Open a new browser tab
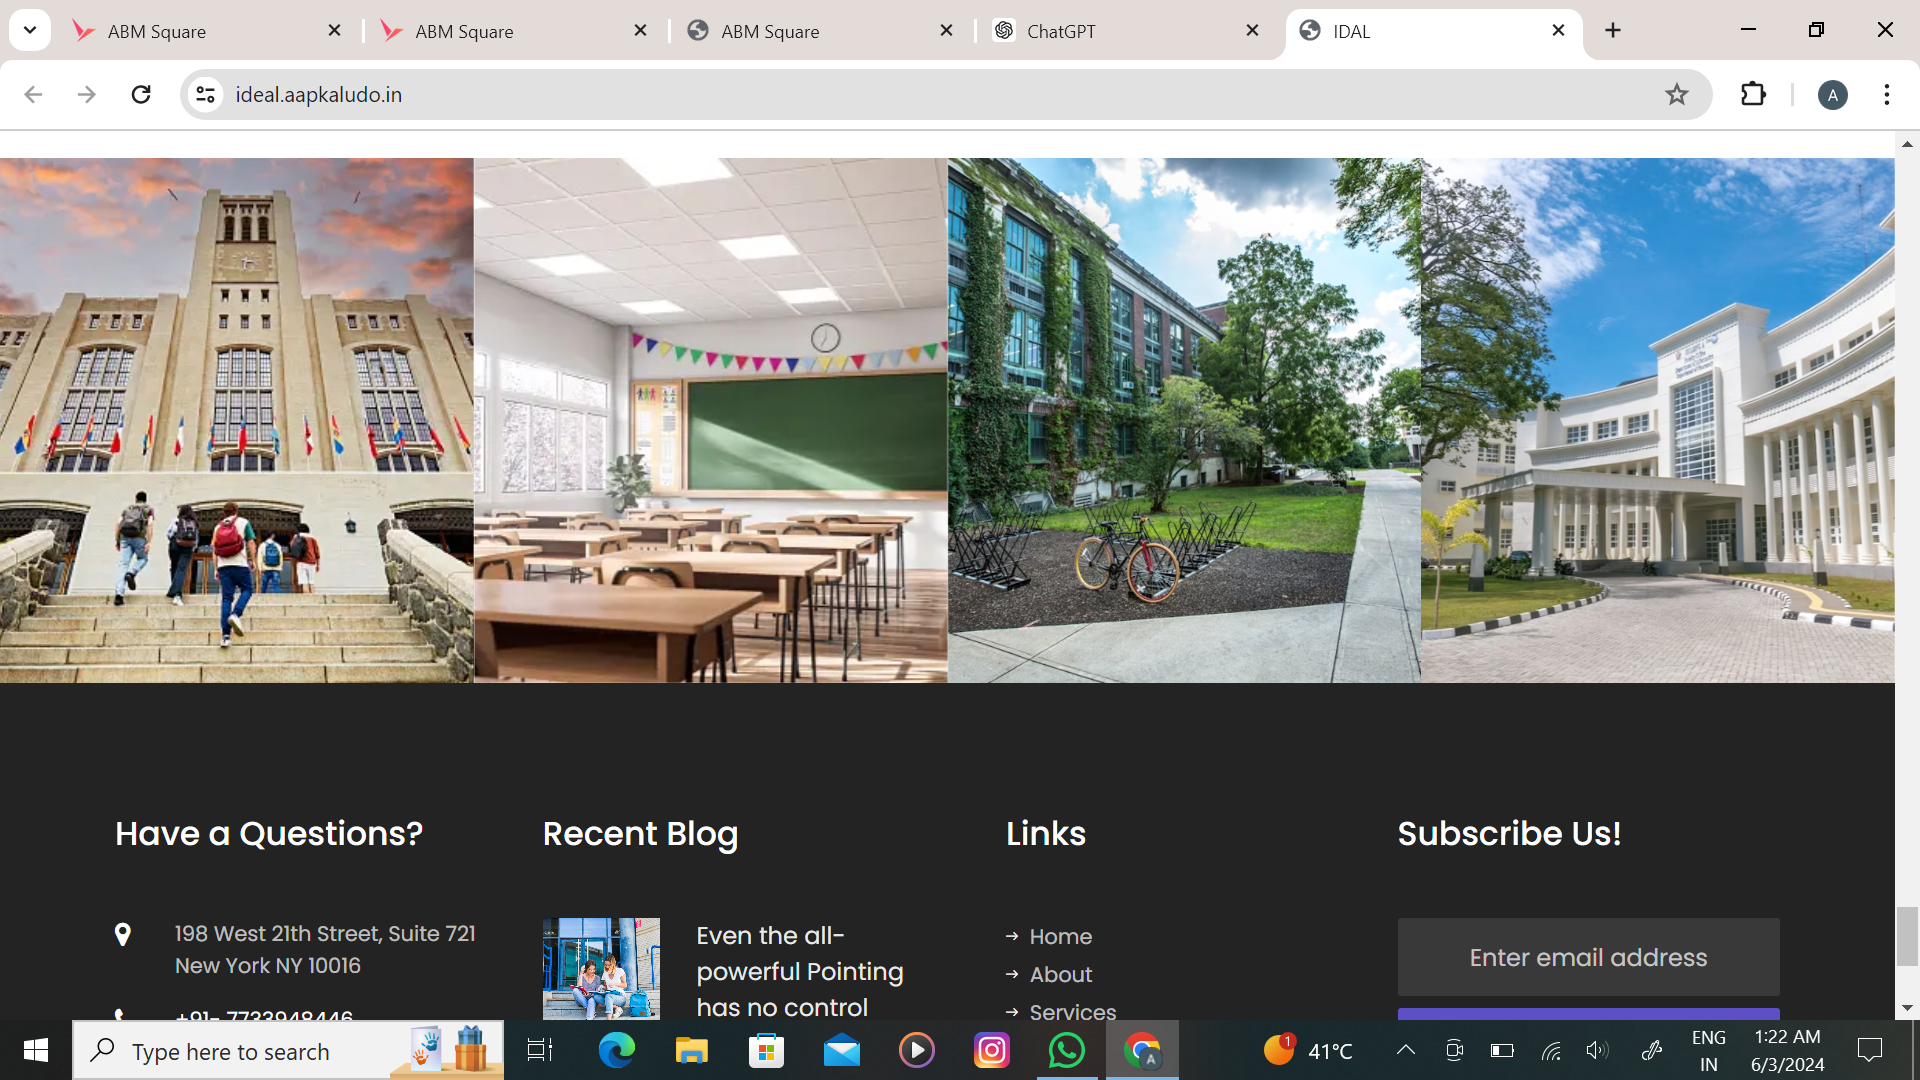The image size is (1920, 1080). point(1613,31)
